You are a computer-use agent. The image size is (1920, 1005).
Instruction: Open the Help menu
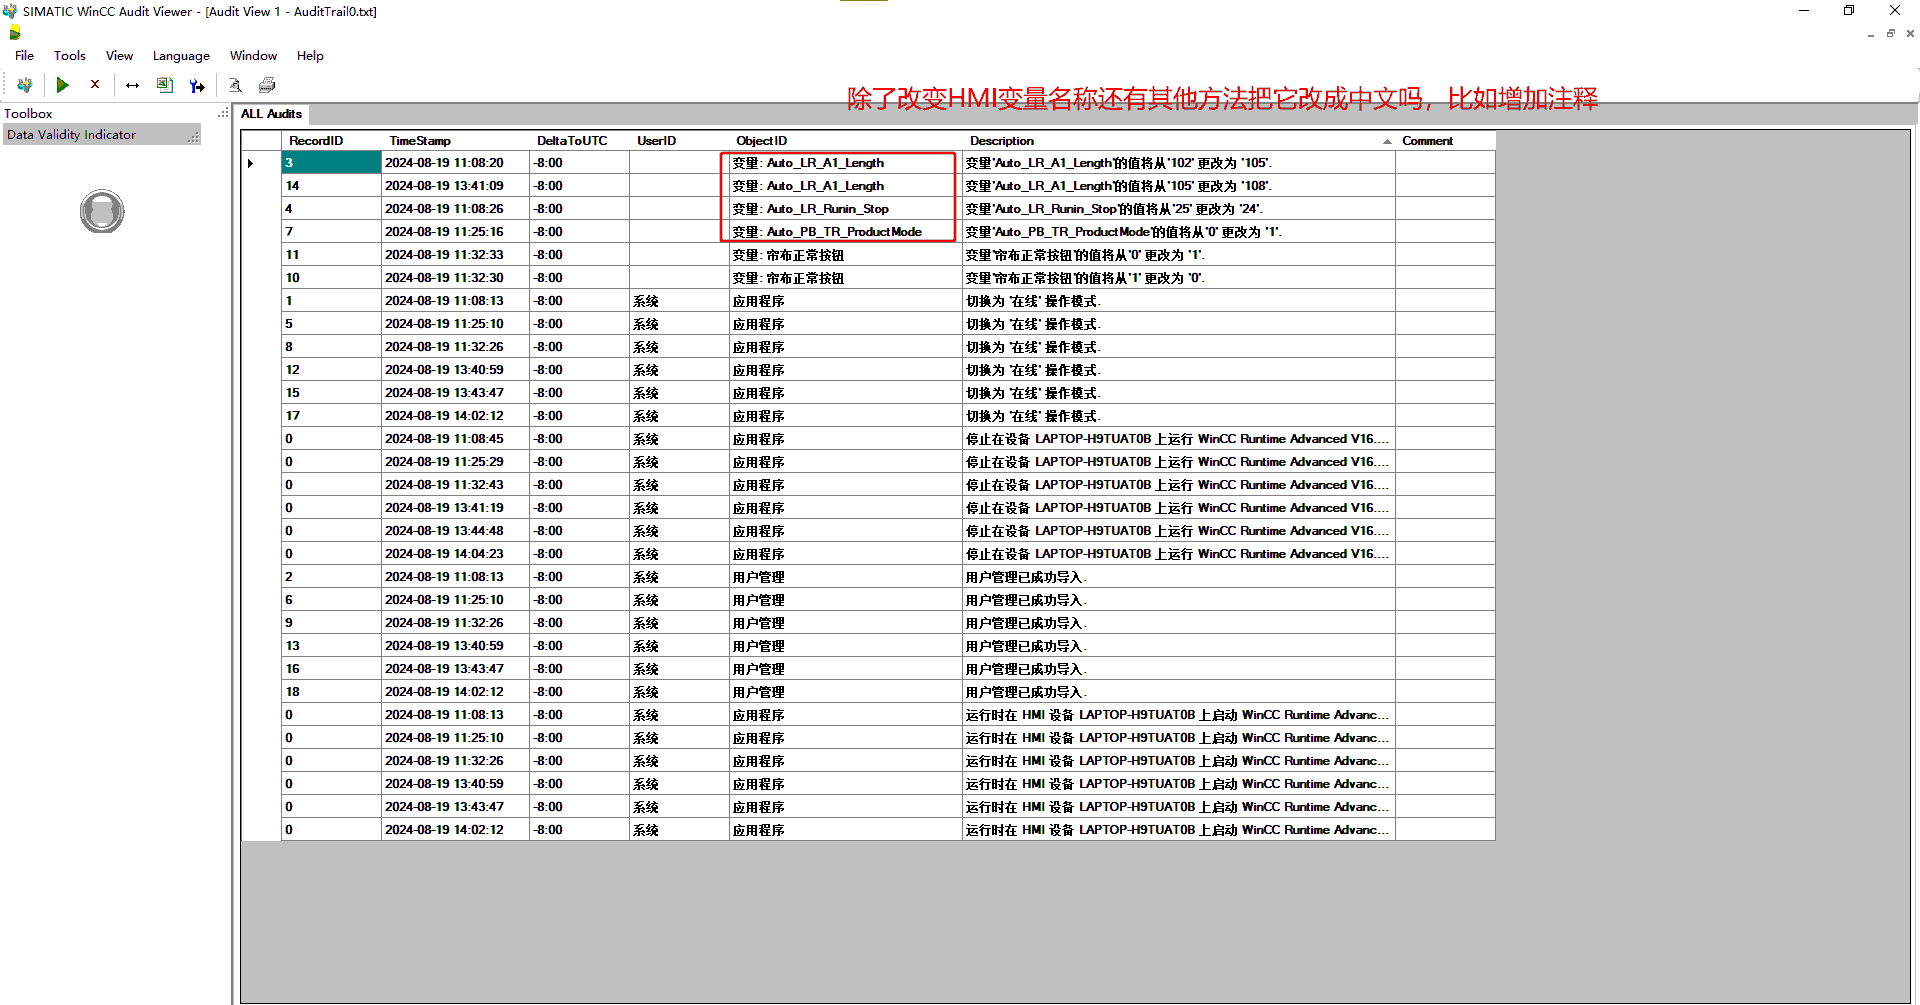pyautogui.click(x=310, y=56)
